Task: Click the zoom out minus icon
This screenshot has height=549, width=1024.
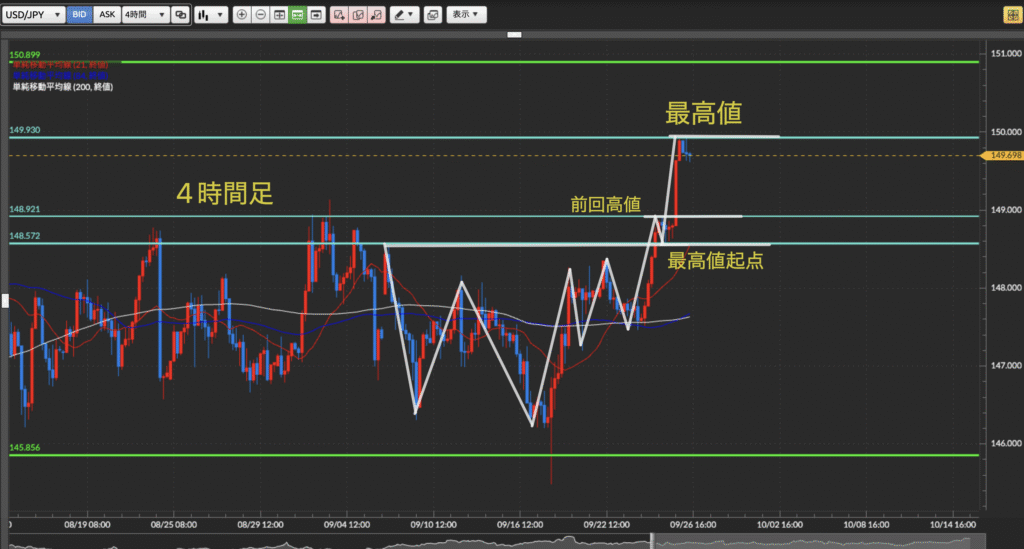Action: [260, 15]
